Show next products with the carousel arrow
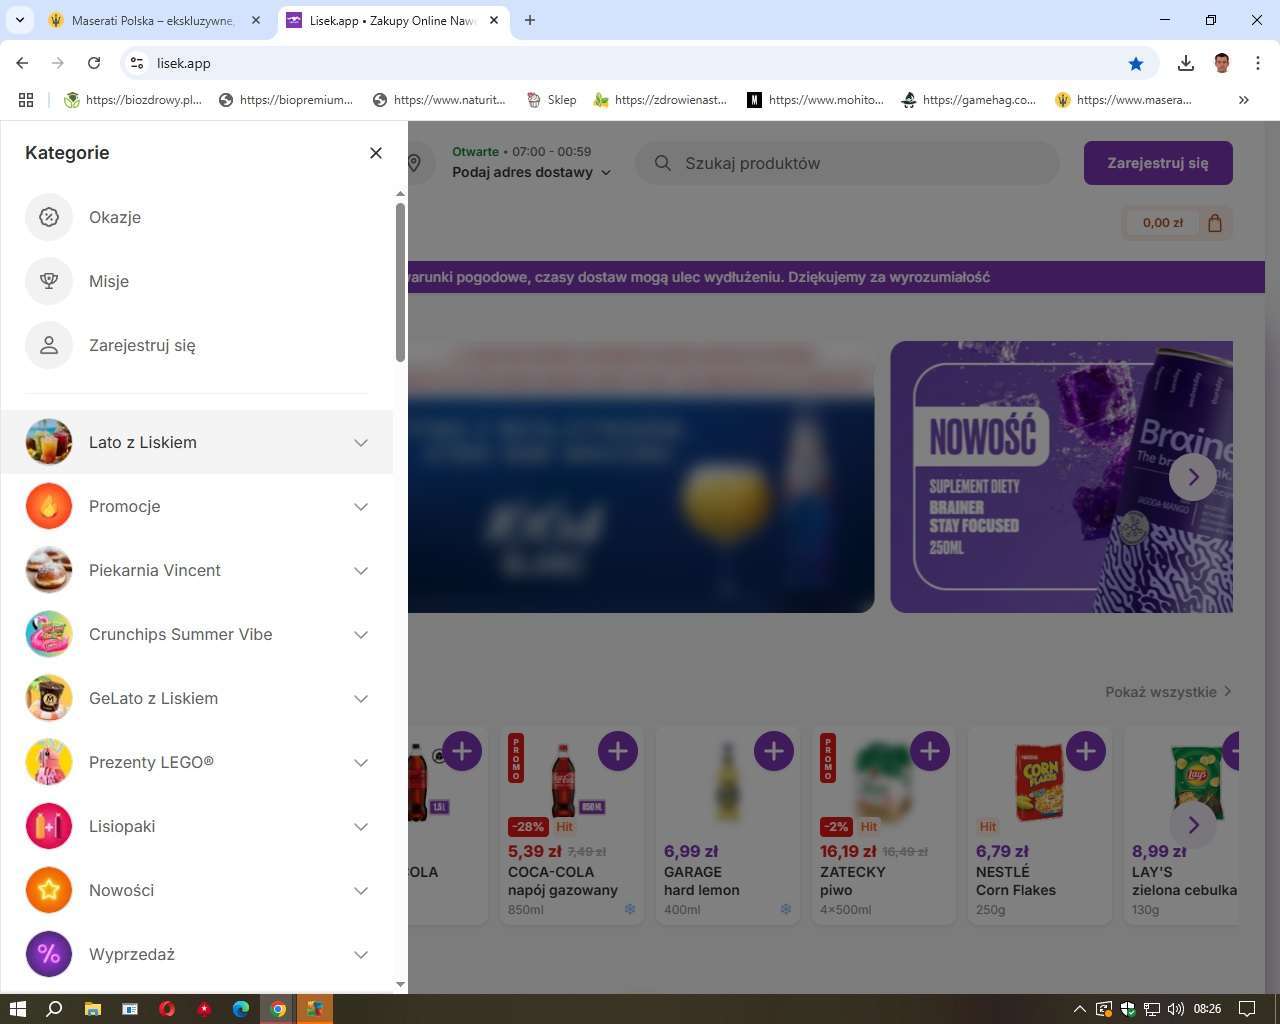1280x1024 pixels. point(1193,825)
